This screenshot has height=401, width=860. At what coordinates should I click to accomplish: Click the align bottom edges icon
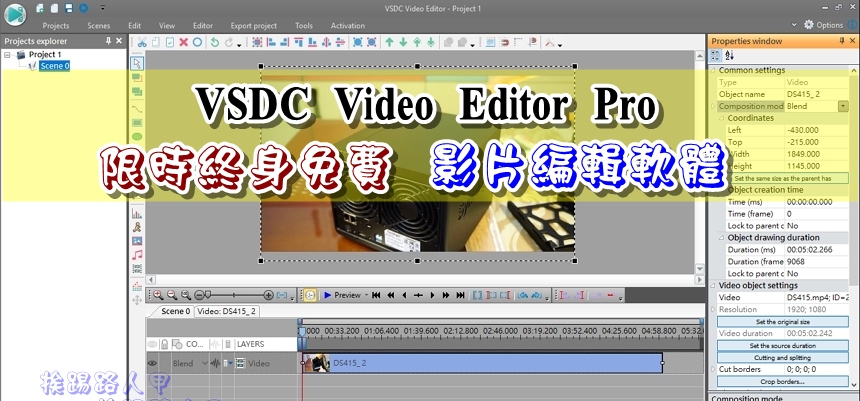click(312, 42)
